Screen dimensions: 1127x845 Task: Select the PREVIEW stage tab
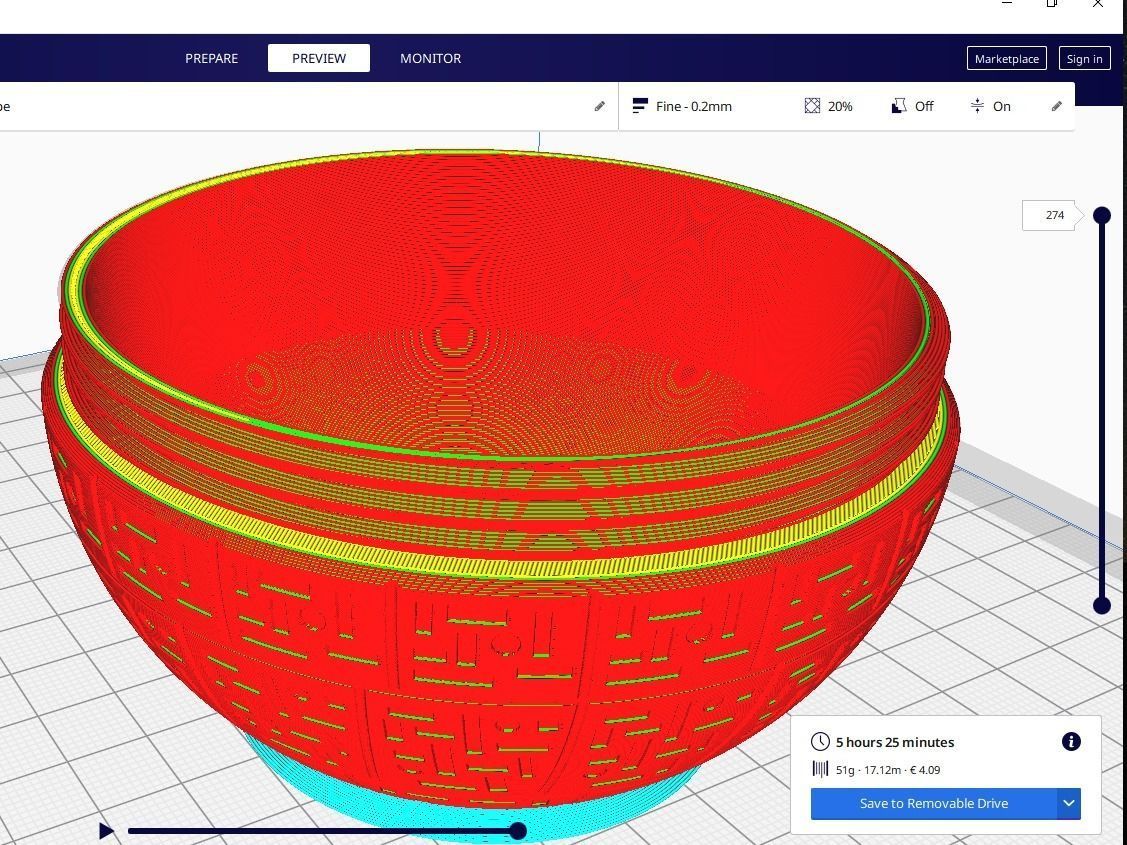319,58
